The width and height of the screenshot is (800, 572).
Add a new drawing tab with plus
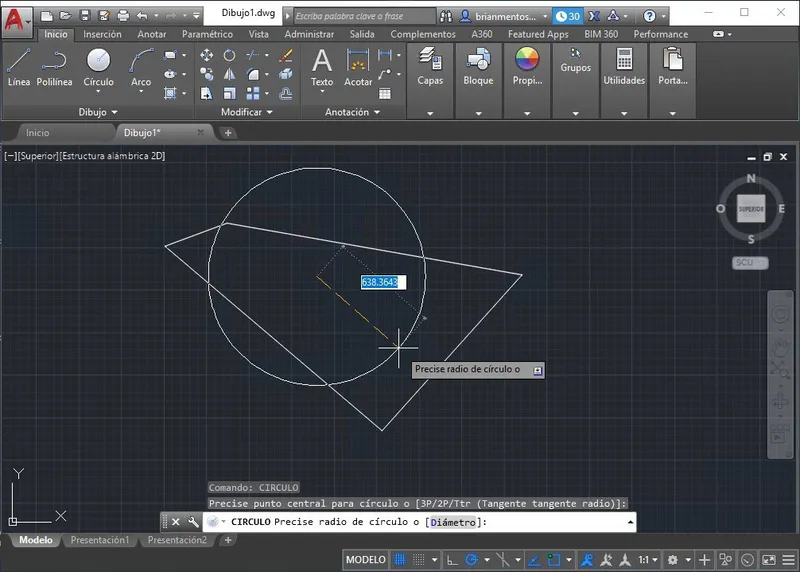228,133
